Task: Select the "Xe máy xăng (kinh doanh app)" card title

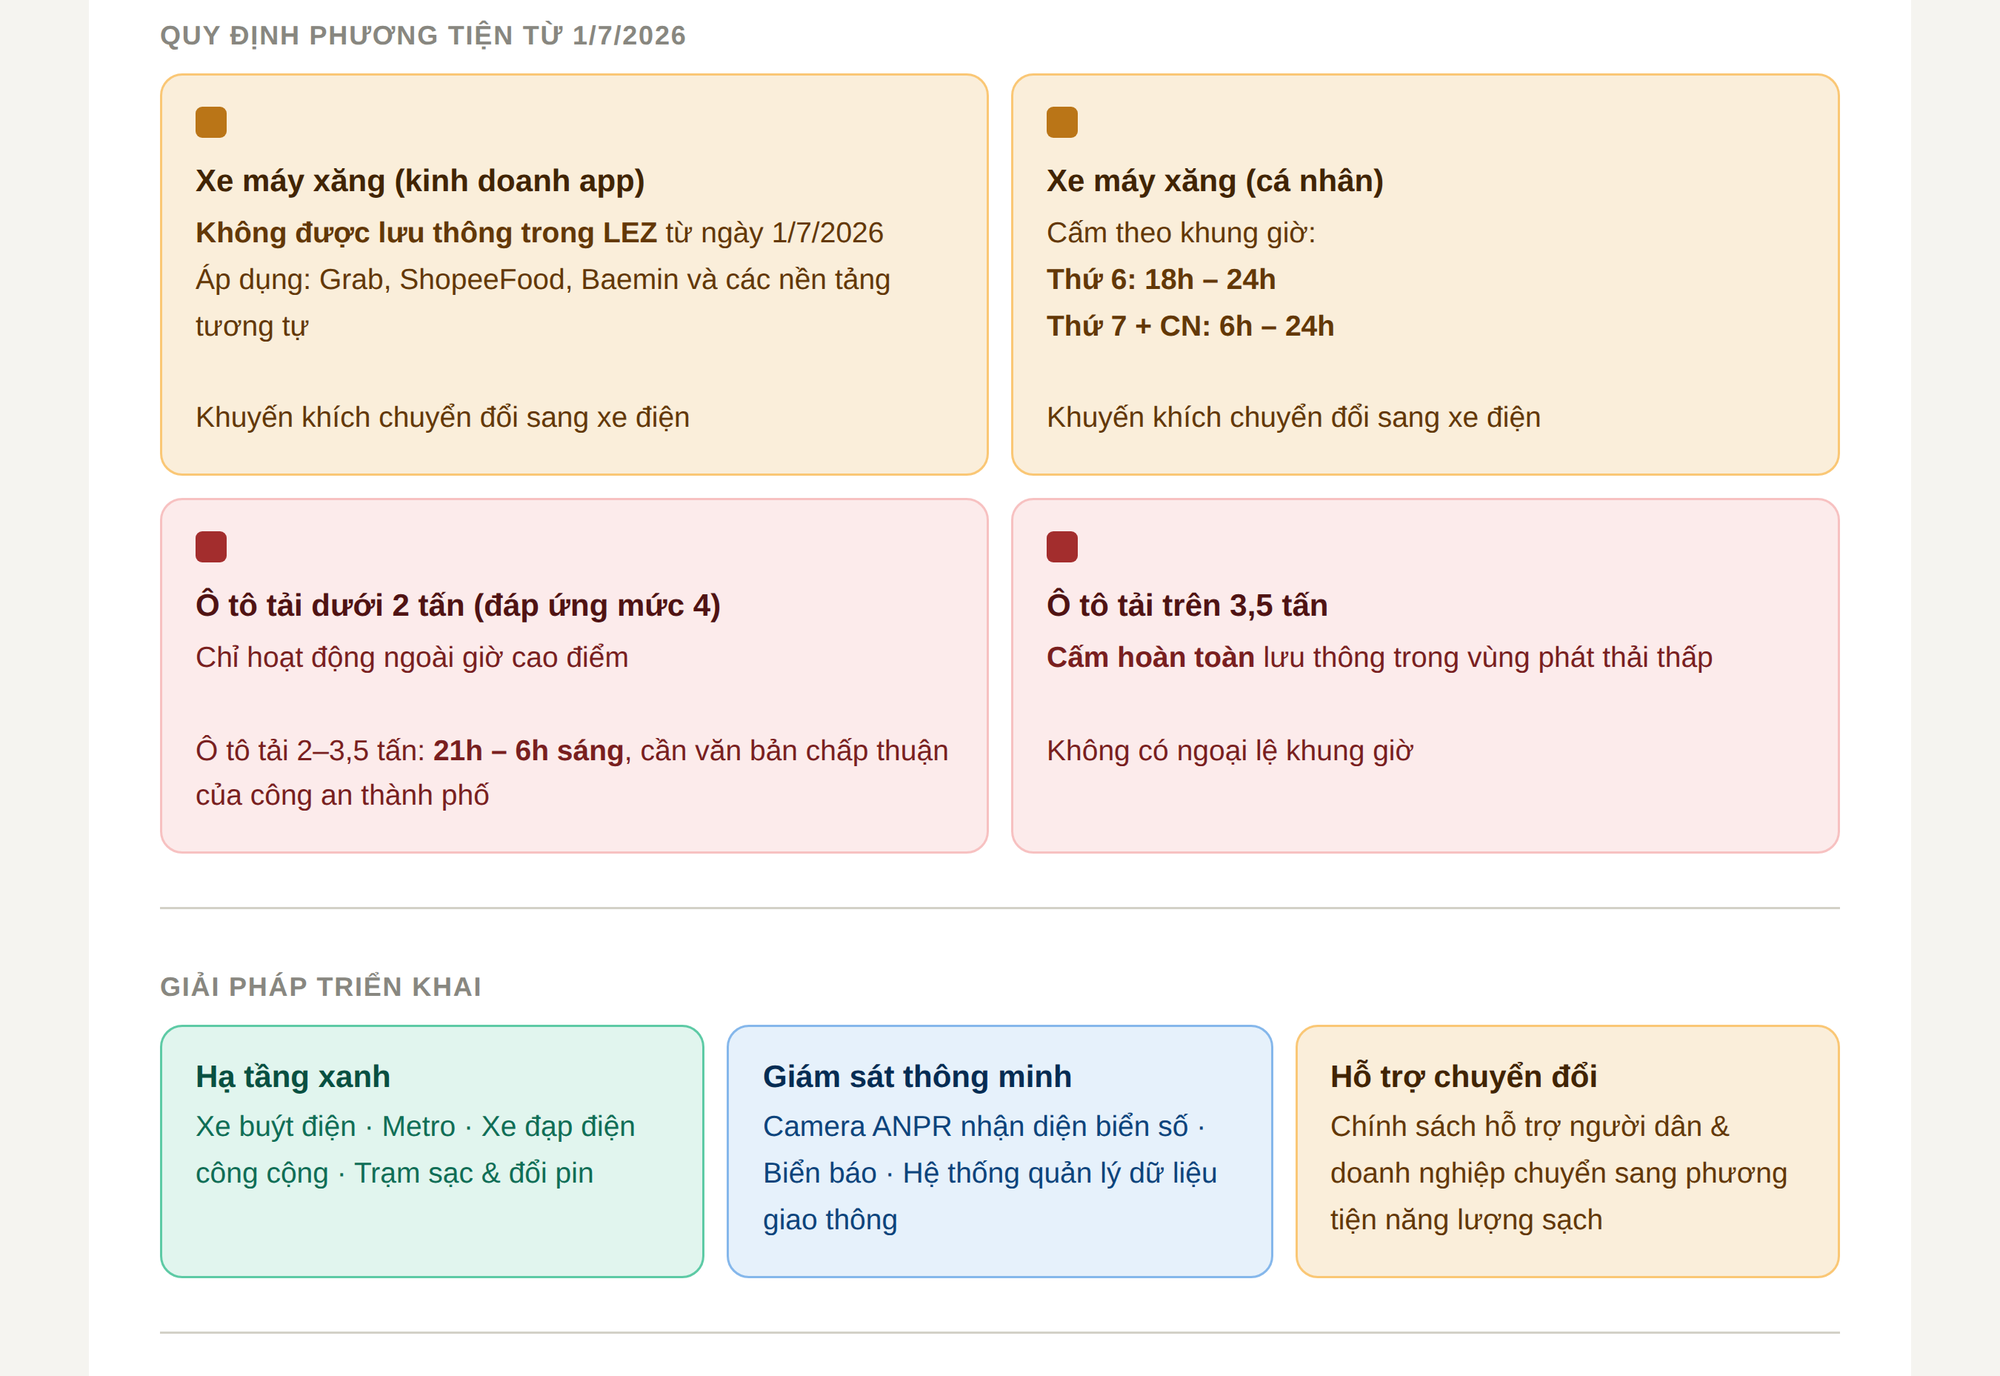Action: [420, 181]
